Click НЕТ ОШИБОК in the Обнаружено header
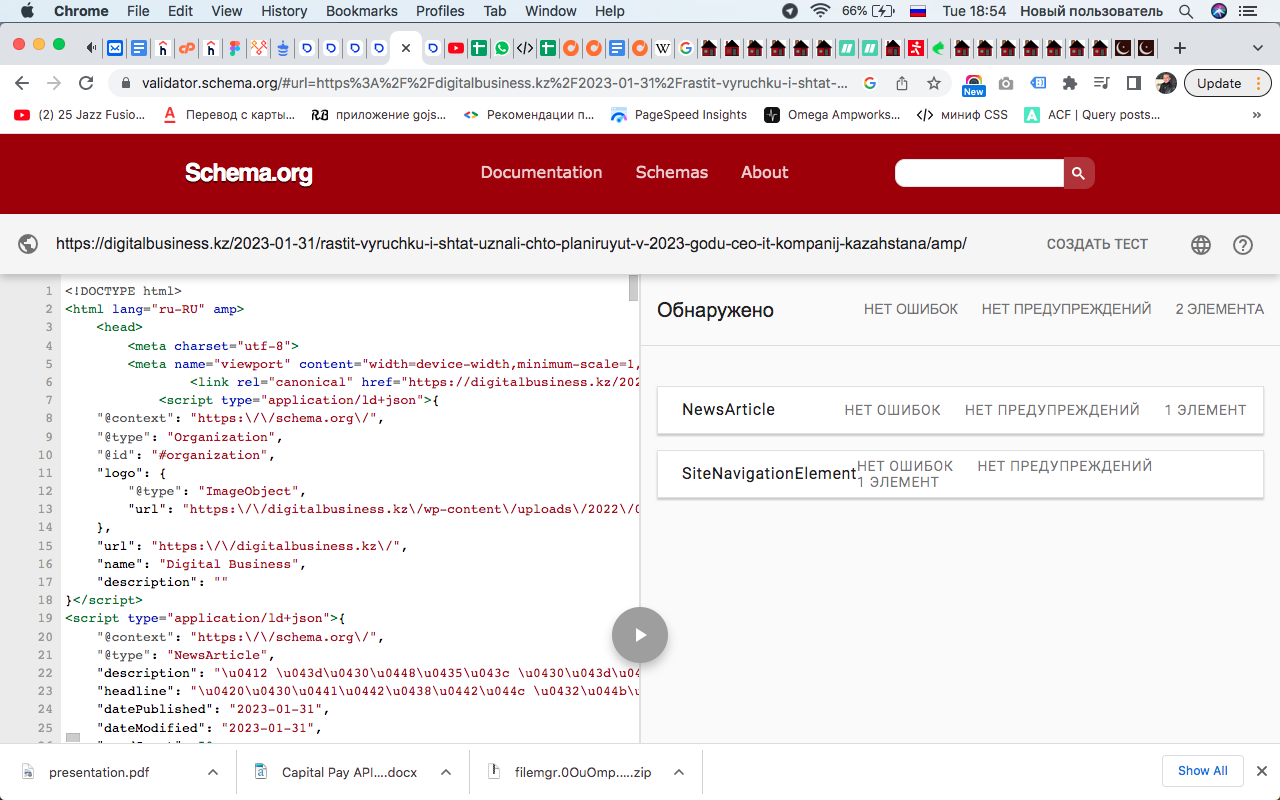The width and height of the screenshot is (1280, 800). tap(911, 309)
